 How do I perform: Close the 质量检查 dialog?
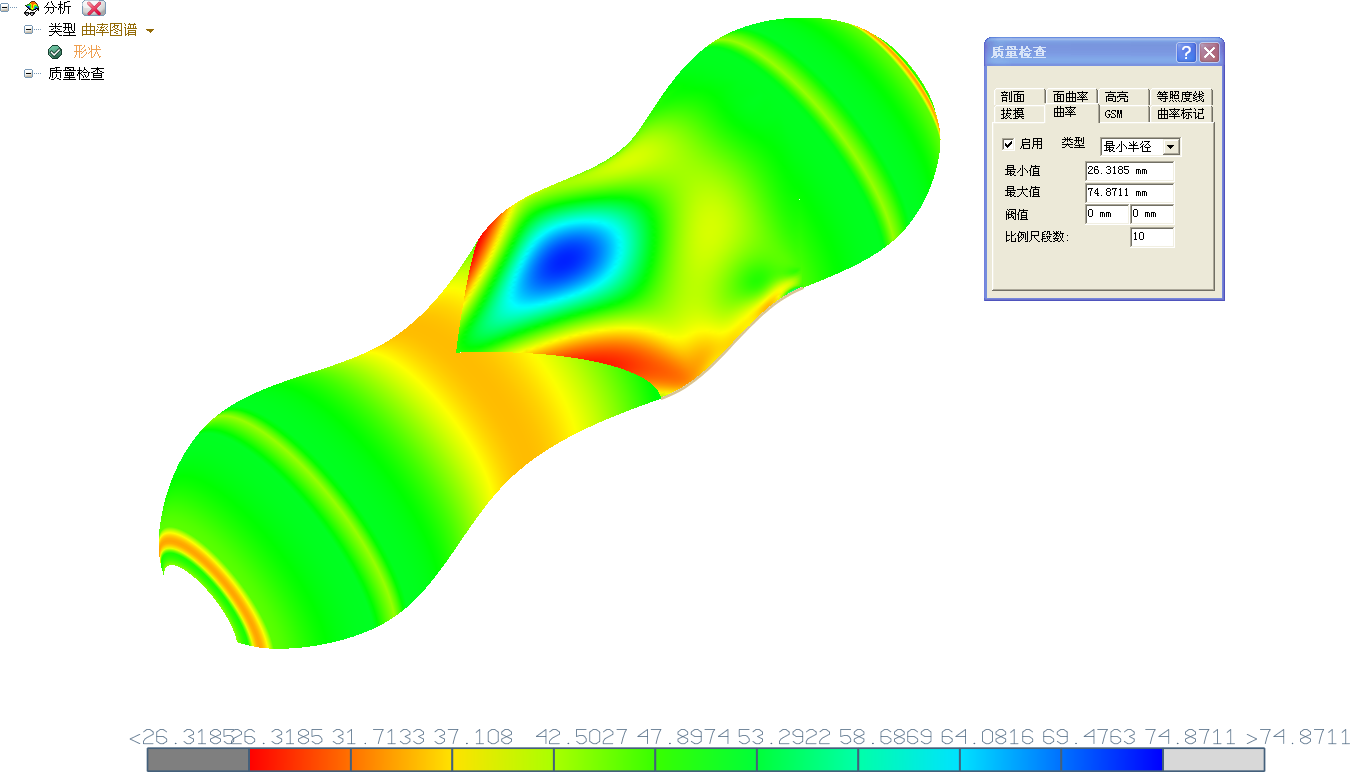click(1209, 53)
